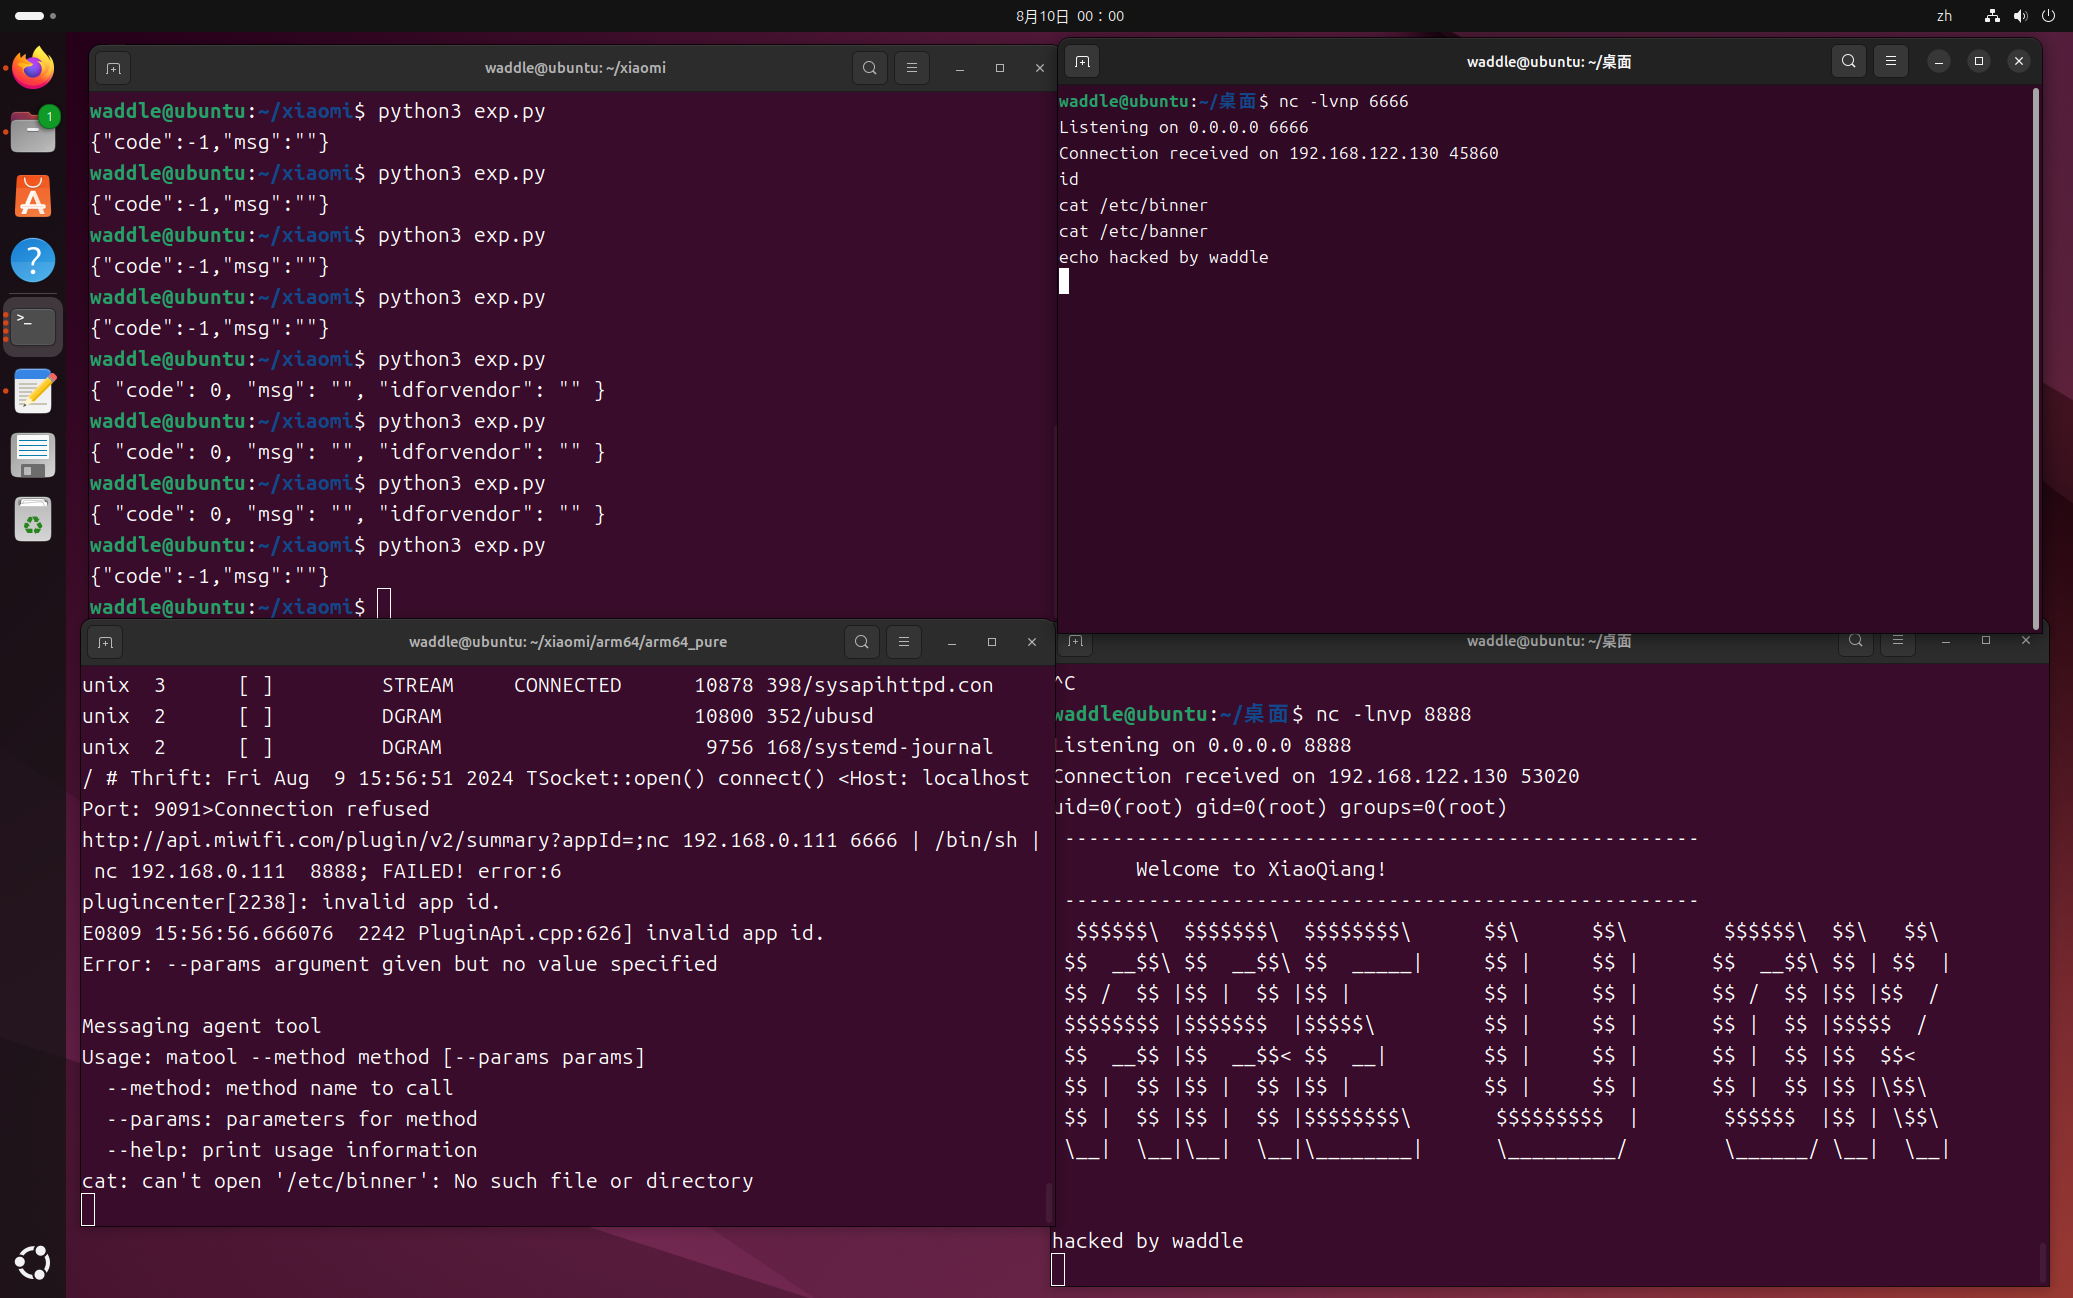Search in the nc 6666 terminal
The width and height of the screenshot is (2073, 1298).
1848,61
